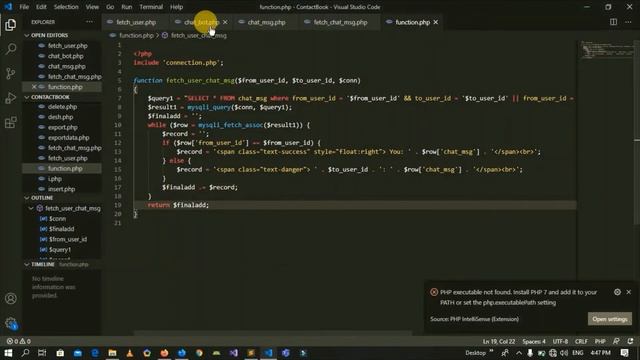This screenshot has height=360, width=640.
Task: Click the Open settings button
Action: 610,319
